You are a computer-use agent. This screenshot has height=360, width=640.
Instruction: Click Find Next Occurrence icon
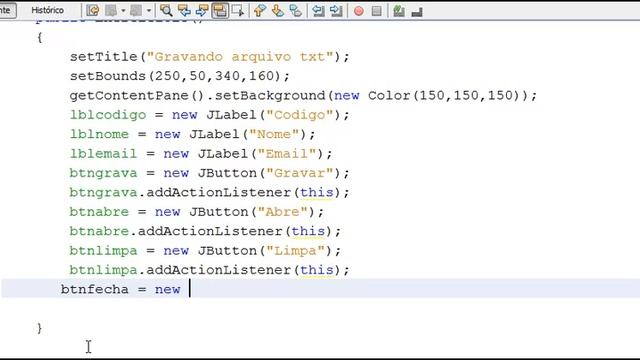tap(202, 11)
